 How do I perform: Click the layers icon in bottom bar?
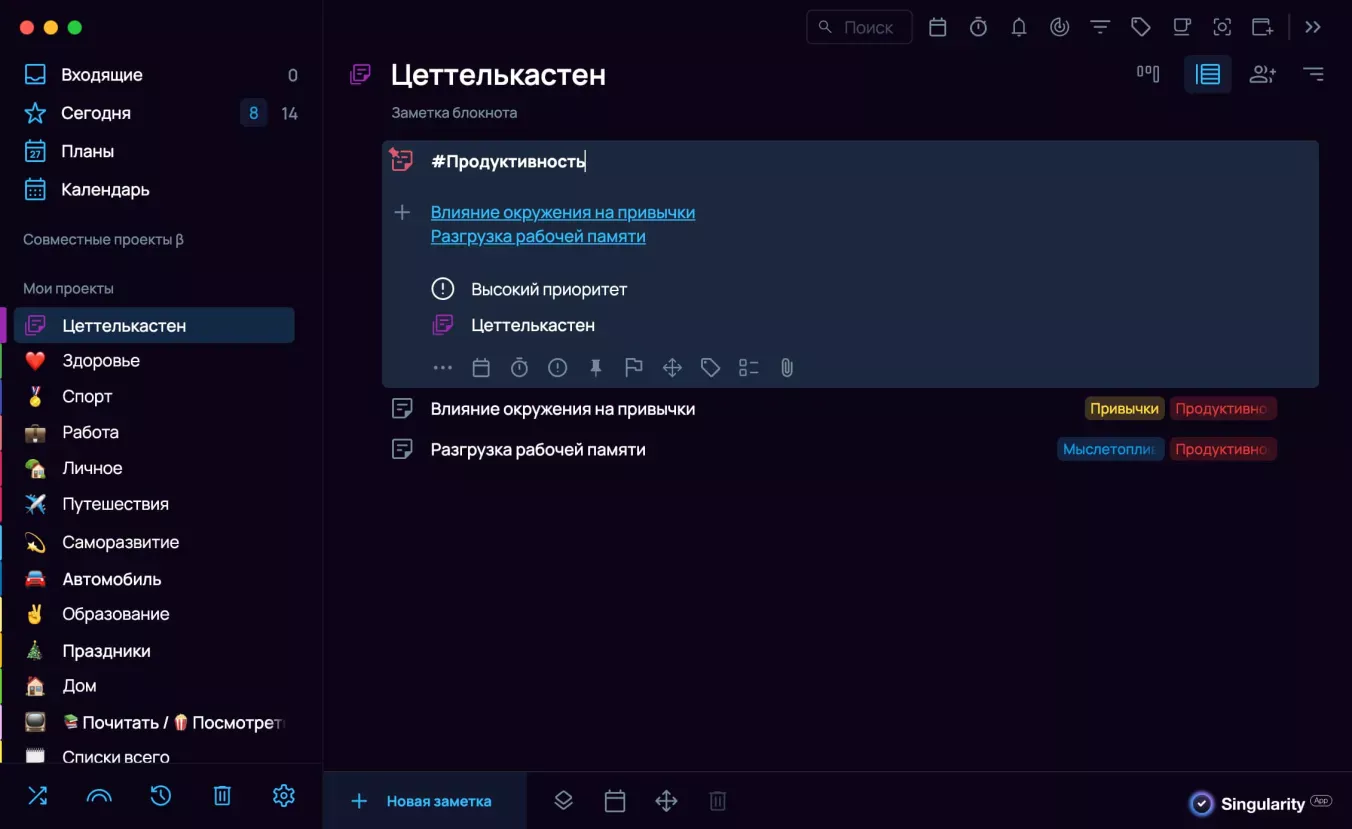click(564, 801)
